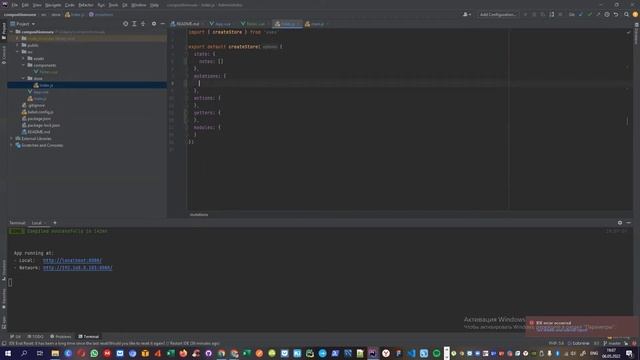This screenshot has width=640, height=360.
Task: Open the Project side tool window
Action: click(x=4, y=31)
